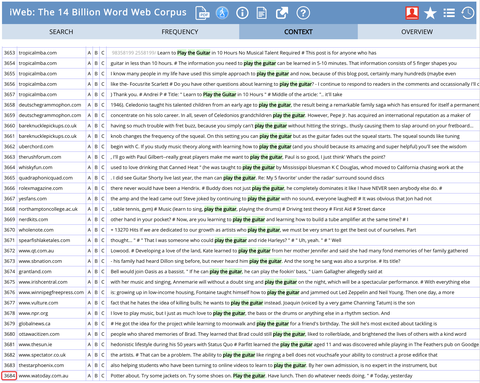Screen dimensions: 480x383
Task: Open the list view icon
Action: [449, 13]
